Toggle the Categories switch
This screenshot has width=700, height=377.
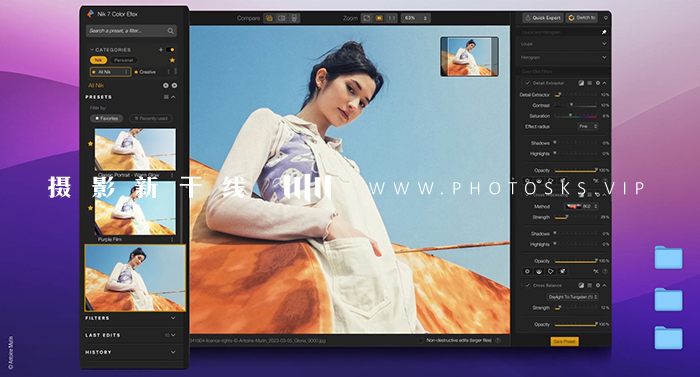[x=170, y=50]
